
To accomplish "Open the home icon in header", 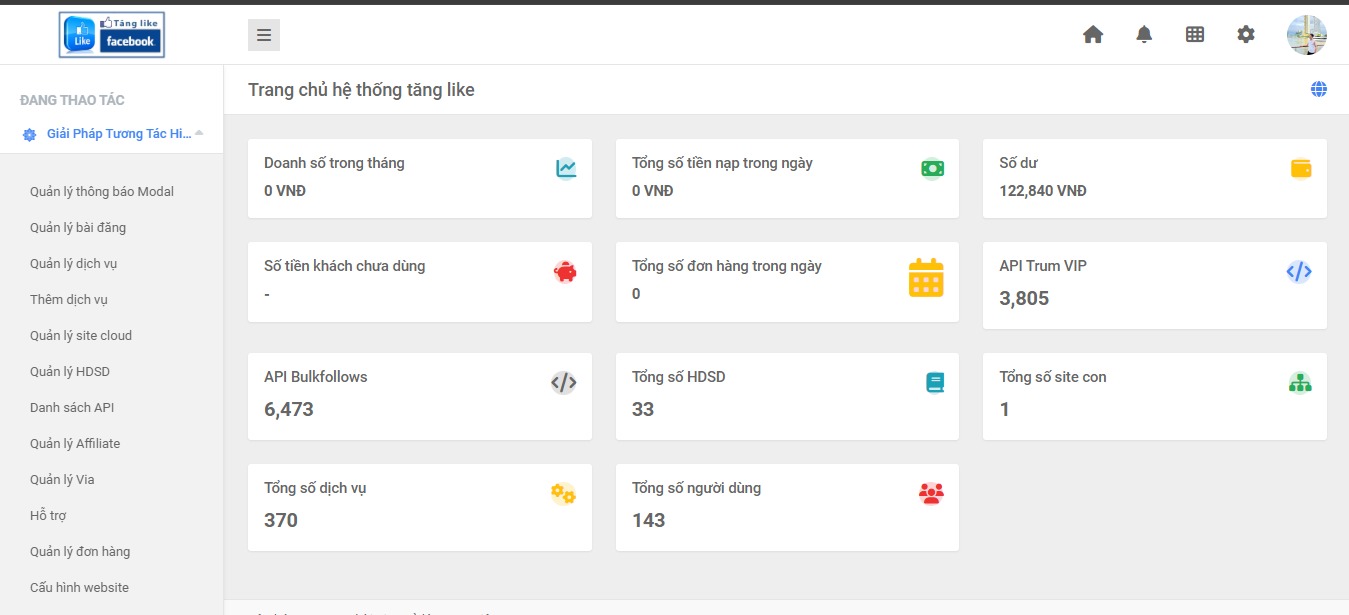I will pyautogui.click(x=1093, y=35).
